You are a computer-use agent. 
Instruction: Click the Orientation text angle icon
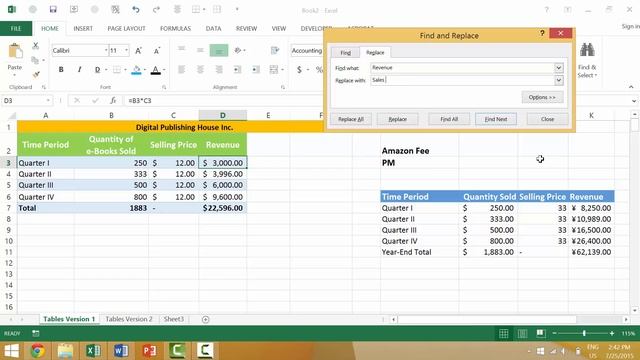[x=238, y=50]
